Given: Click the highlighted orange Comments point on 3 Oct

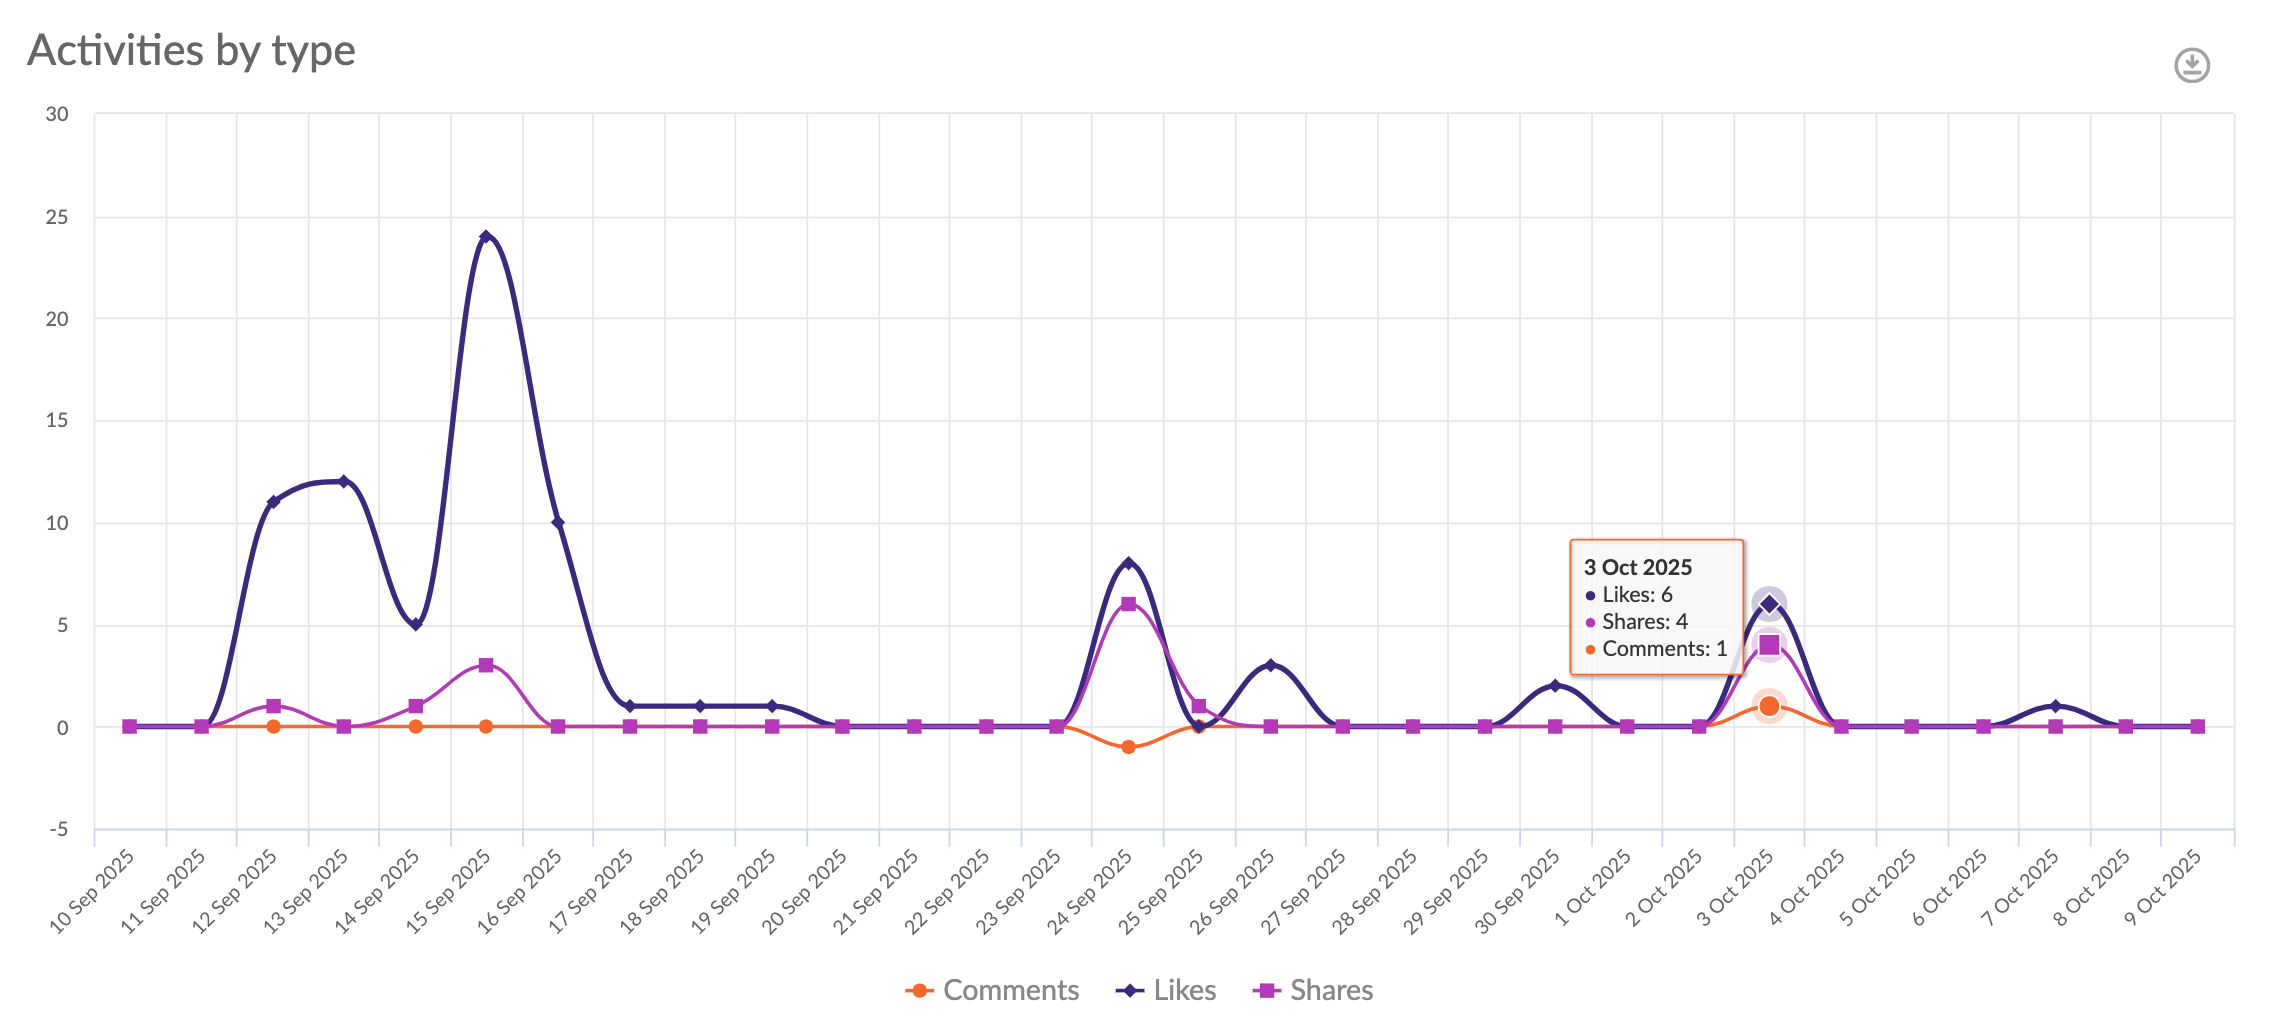Looking at the screenshot, I should click(x=1768, y=705).
